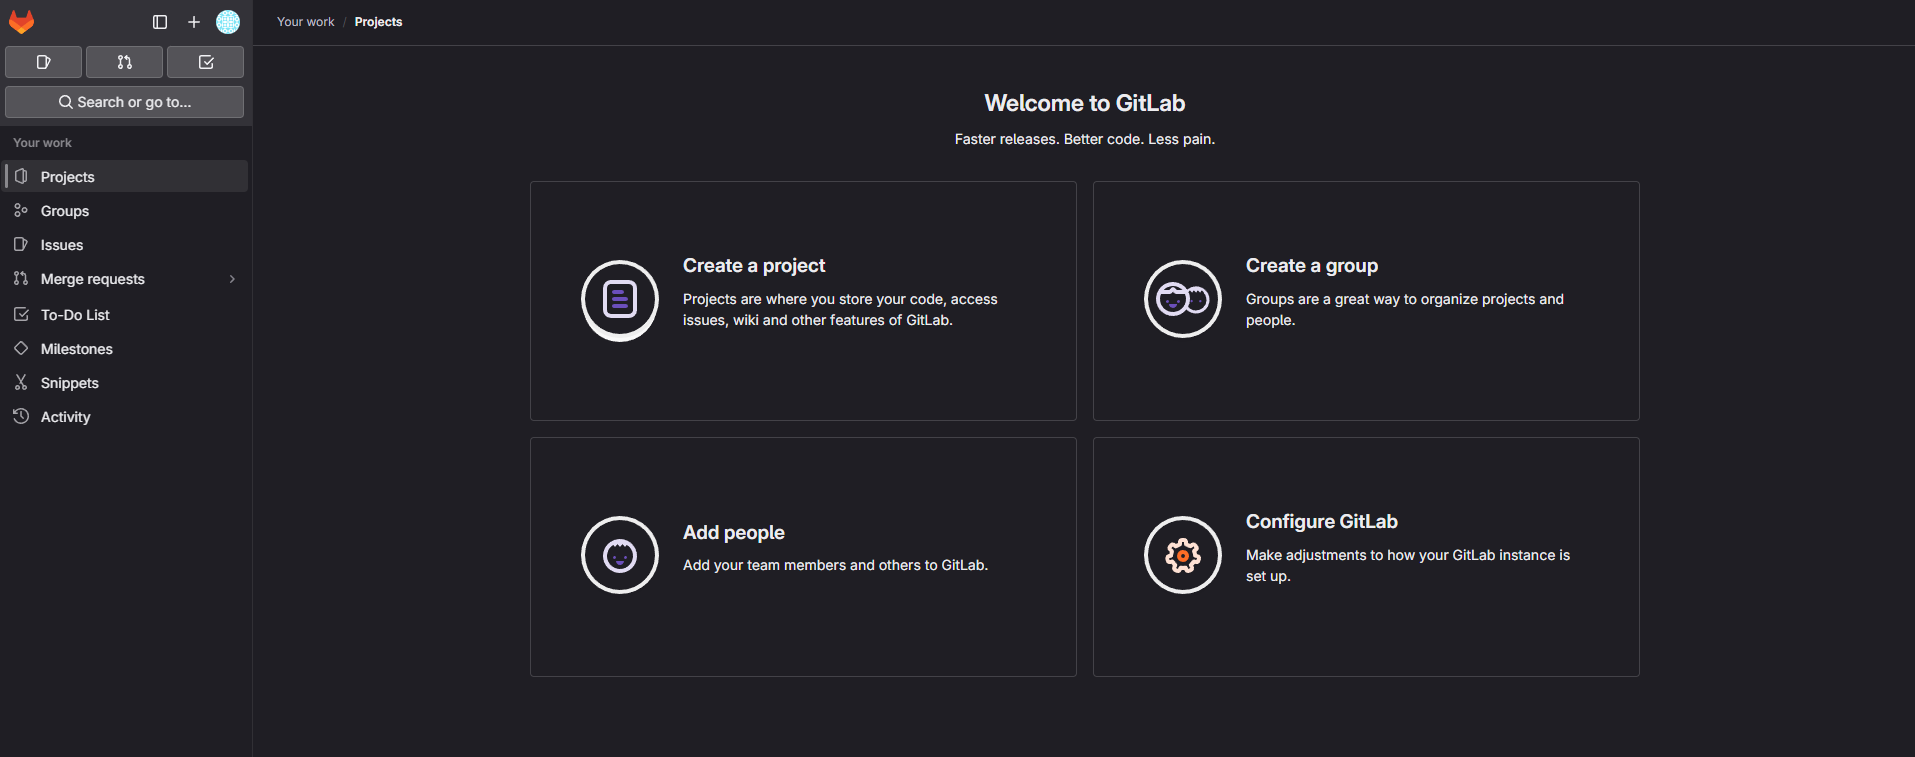Click the To-Do List checkbox icon

click(x=21, y=314)
